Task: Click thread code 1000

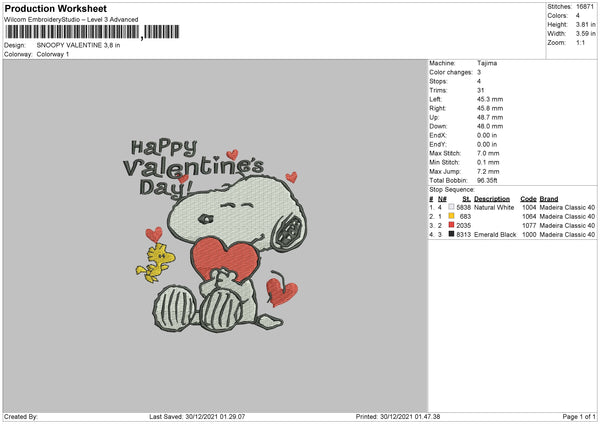Action: pyautogui.click(x=529, y=234)
